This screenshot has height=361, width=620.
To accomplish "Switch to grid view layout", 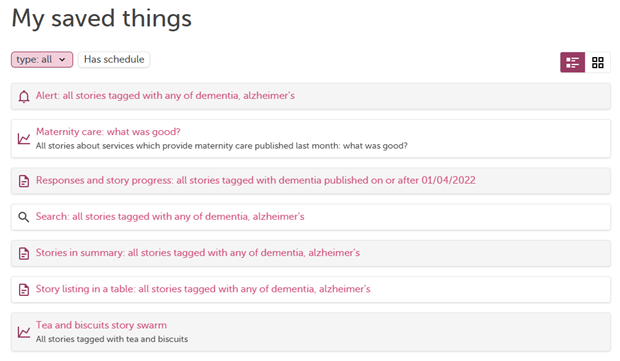I will 597,62.
